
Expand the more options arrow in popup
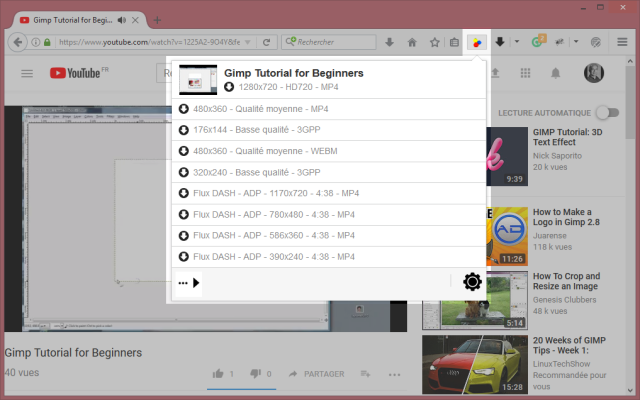[x=189, y=282]
